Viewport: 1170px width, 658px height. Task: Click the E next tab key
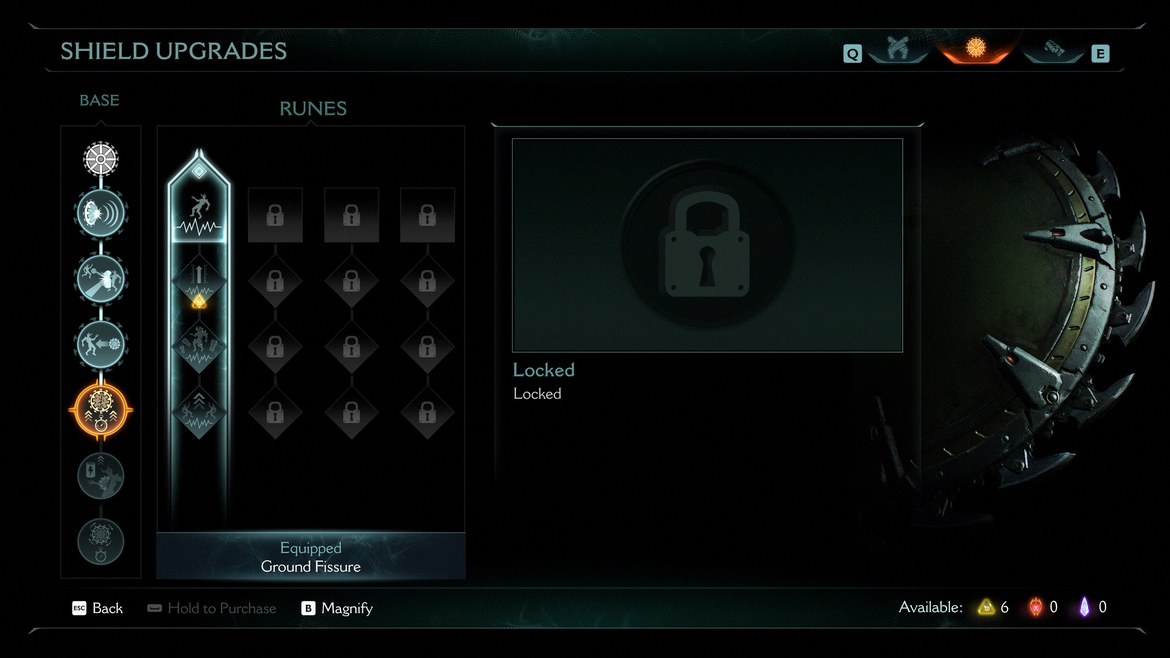pyautogui.click(x=1100, y=54)
